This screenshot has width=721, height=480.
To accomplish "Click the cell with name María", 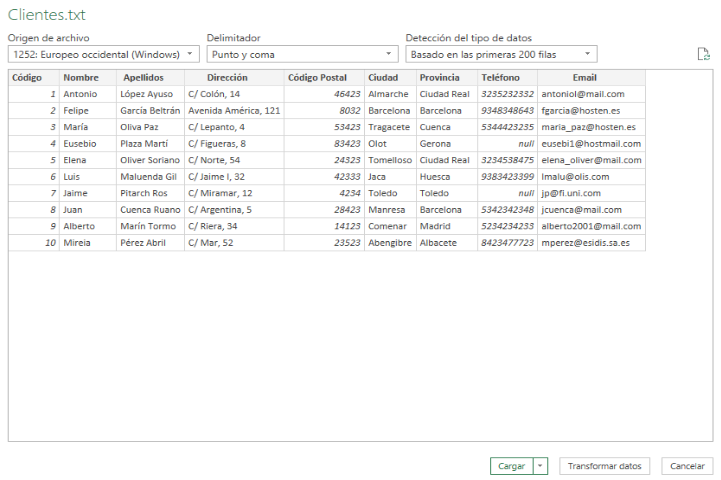I will 88,127.
